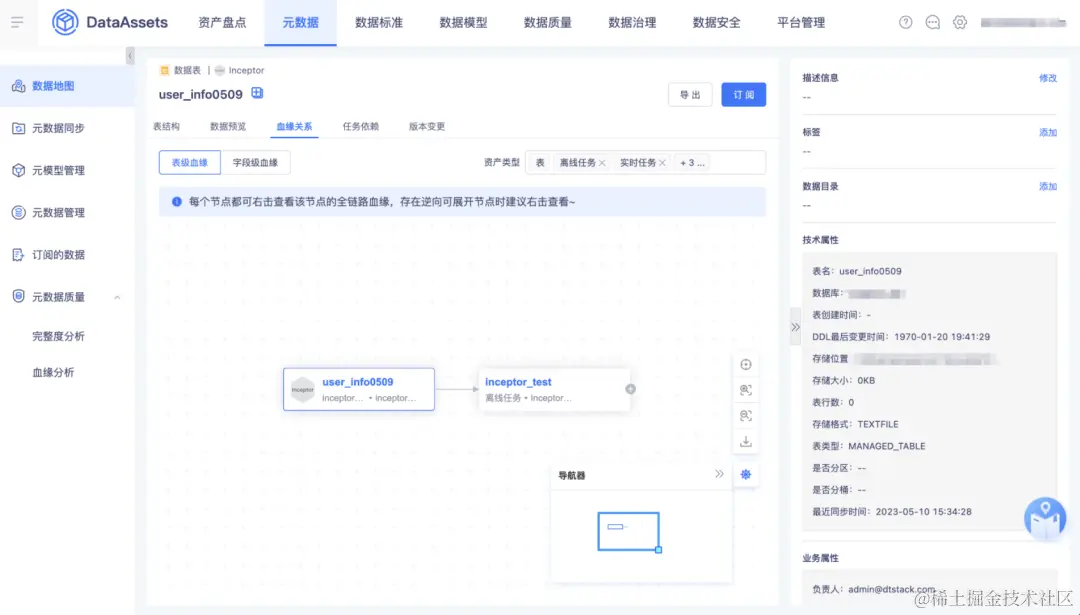Open the 资产类型 multi-select dropdown

(x=645, y=163)
